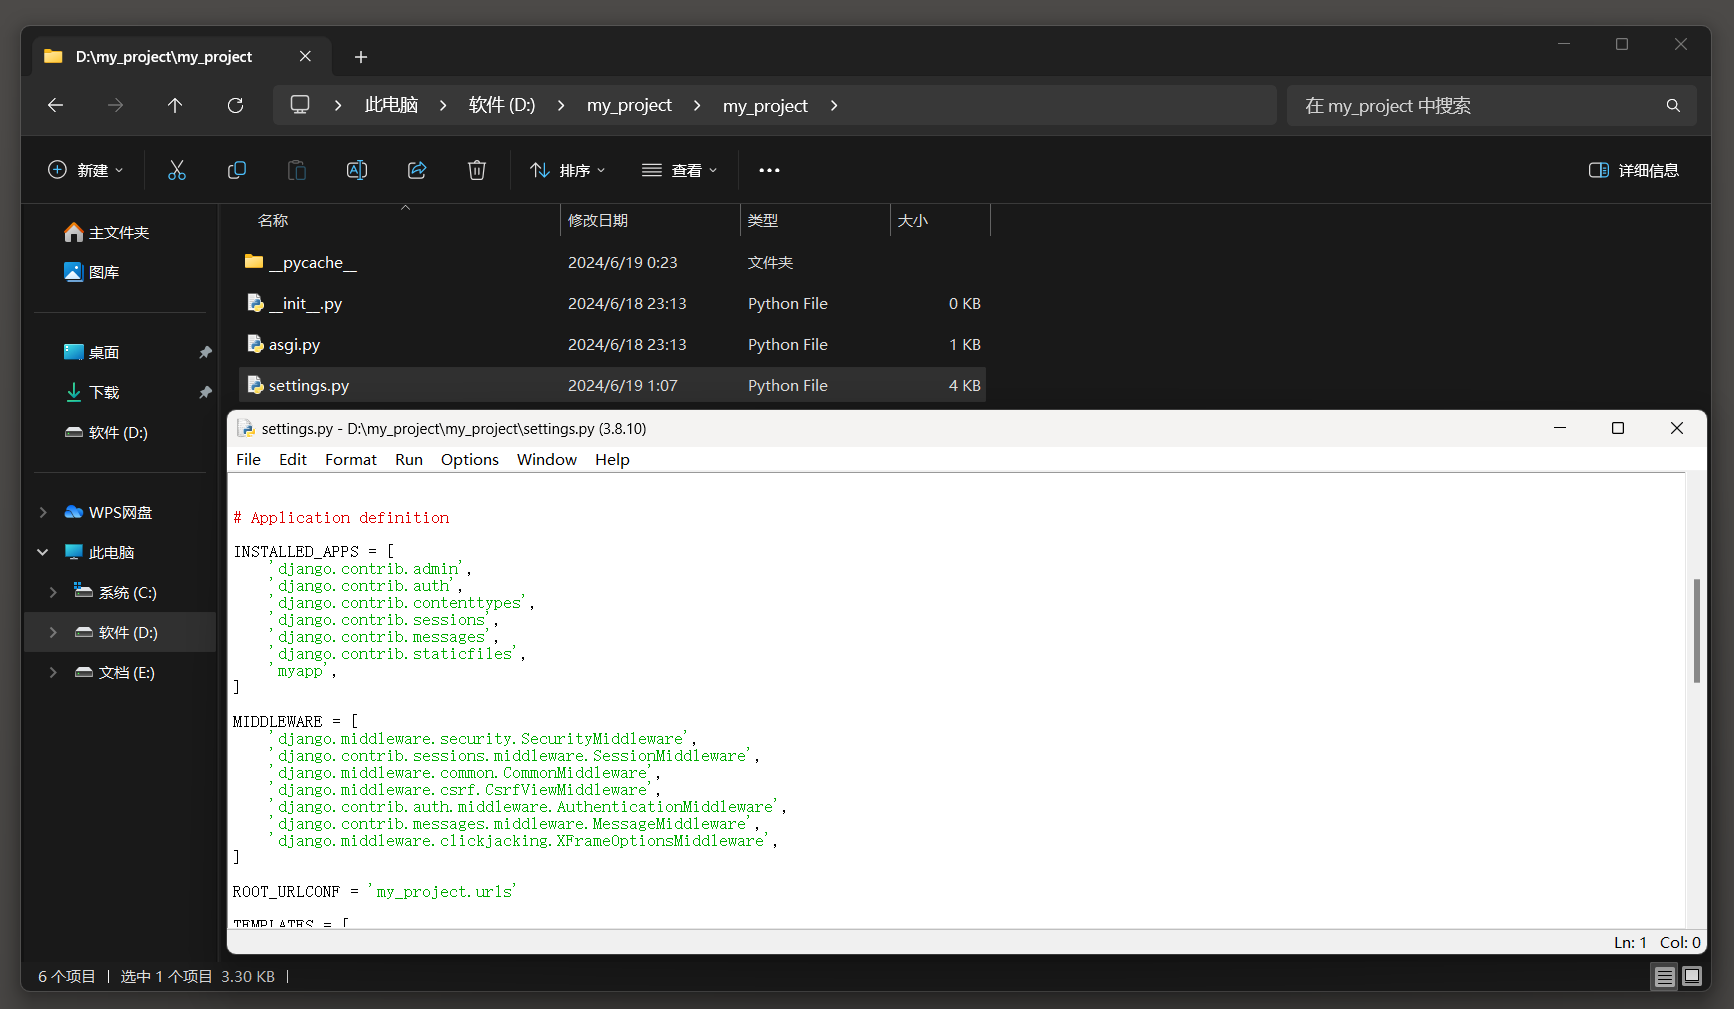Click the Delete trash can icon
Screen dimensions: 1734x1009
(x=477, y=170)
